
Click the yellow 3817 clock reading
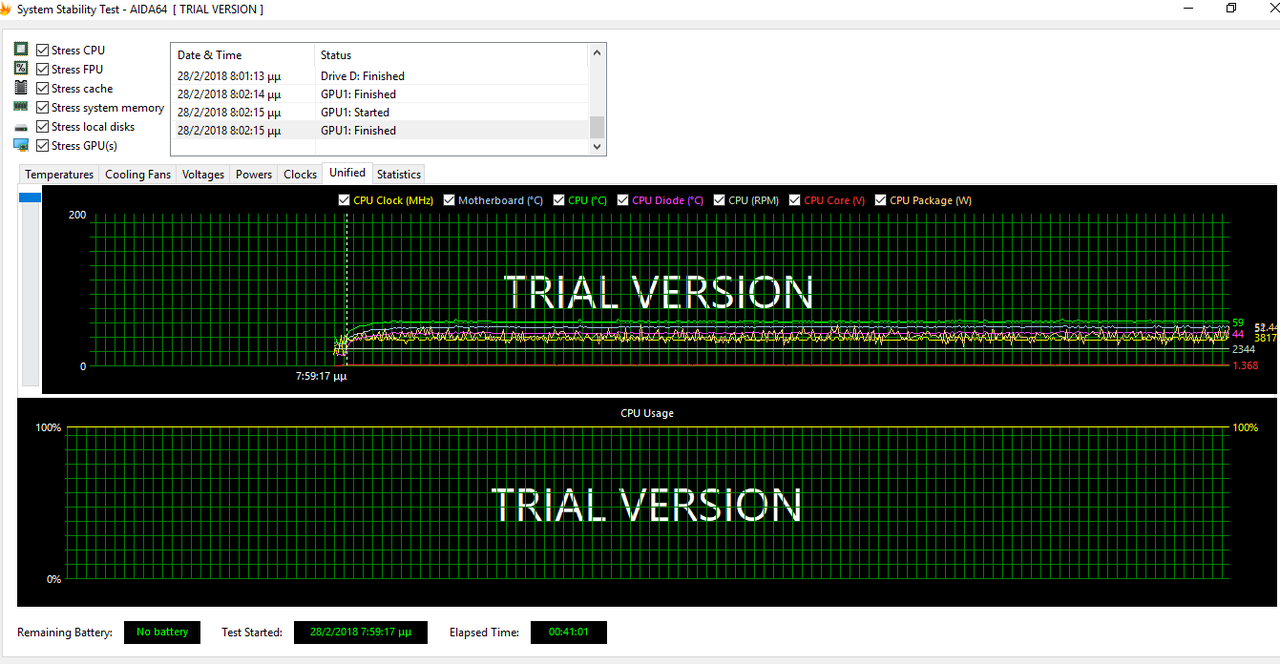click(x=1266, y=338)
